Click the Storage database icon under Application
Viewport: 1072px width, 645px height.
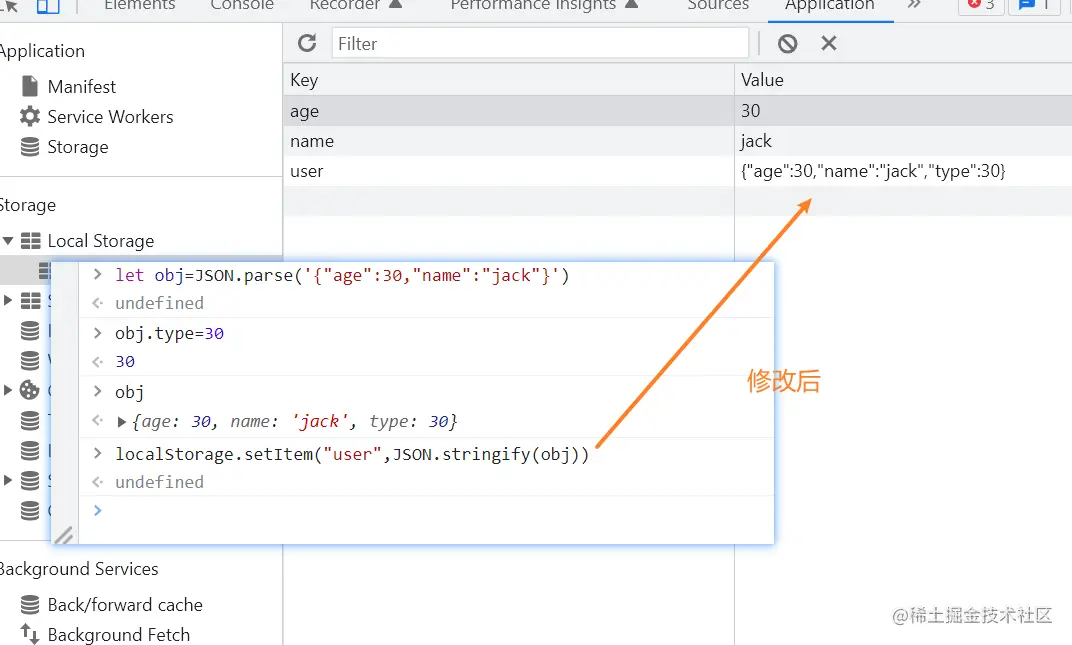[30, 147]
